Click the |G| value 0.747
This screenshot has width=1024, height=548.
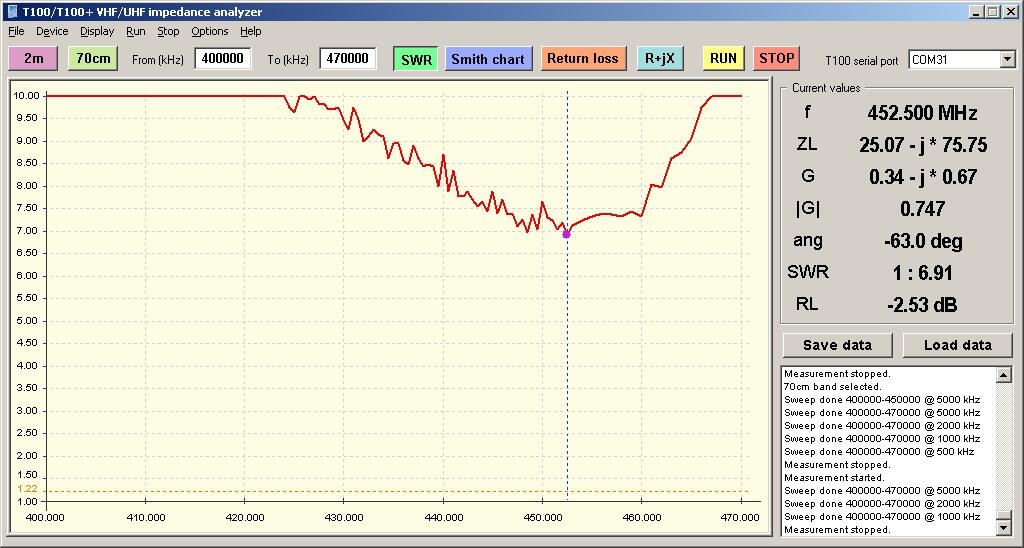click(x=922, y=208)
